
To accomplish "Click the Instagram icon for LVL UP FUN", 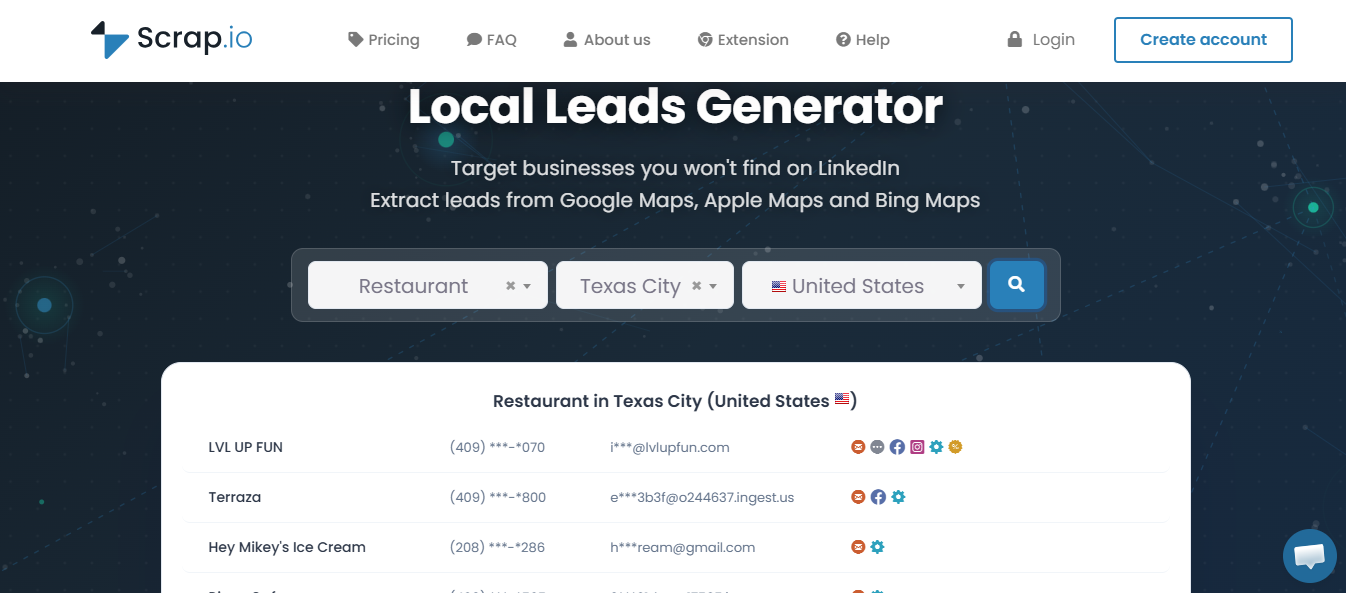I will click(x=917, y=447).
